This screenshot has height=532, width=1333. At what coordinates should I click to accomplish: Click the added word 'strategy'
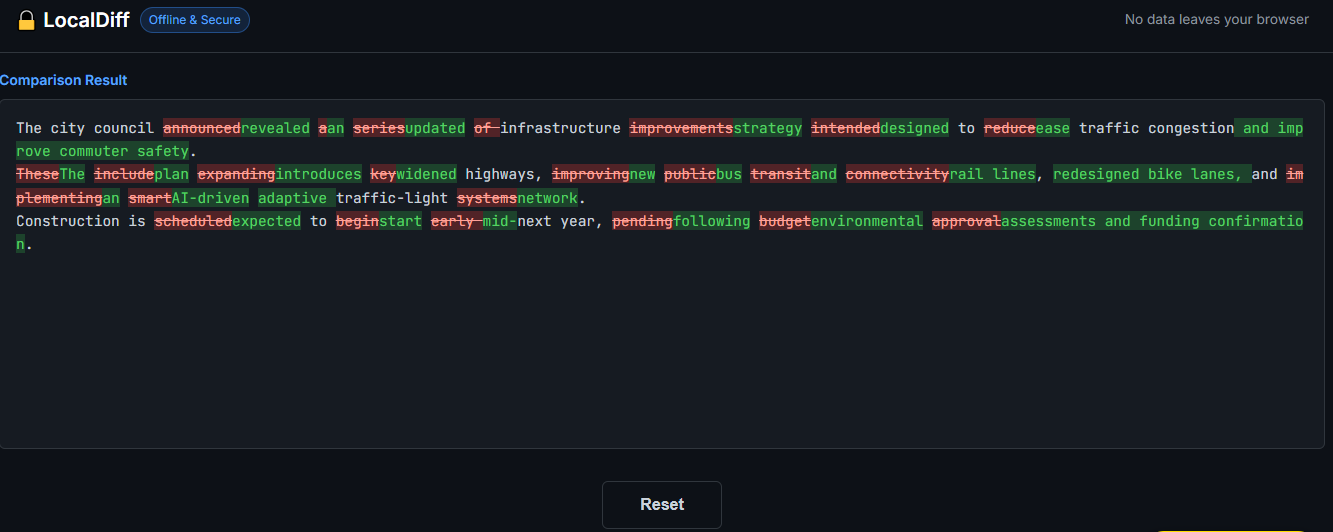coord(768,128)
